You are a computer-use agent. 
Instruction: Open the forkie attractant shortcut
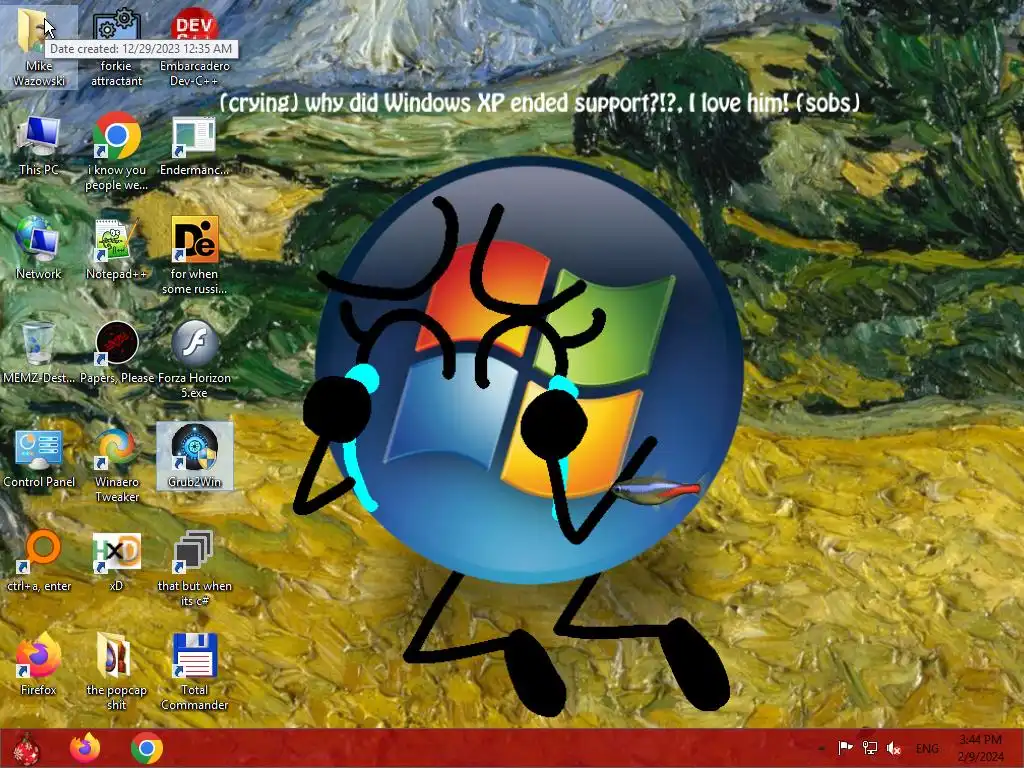[116, 47]
